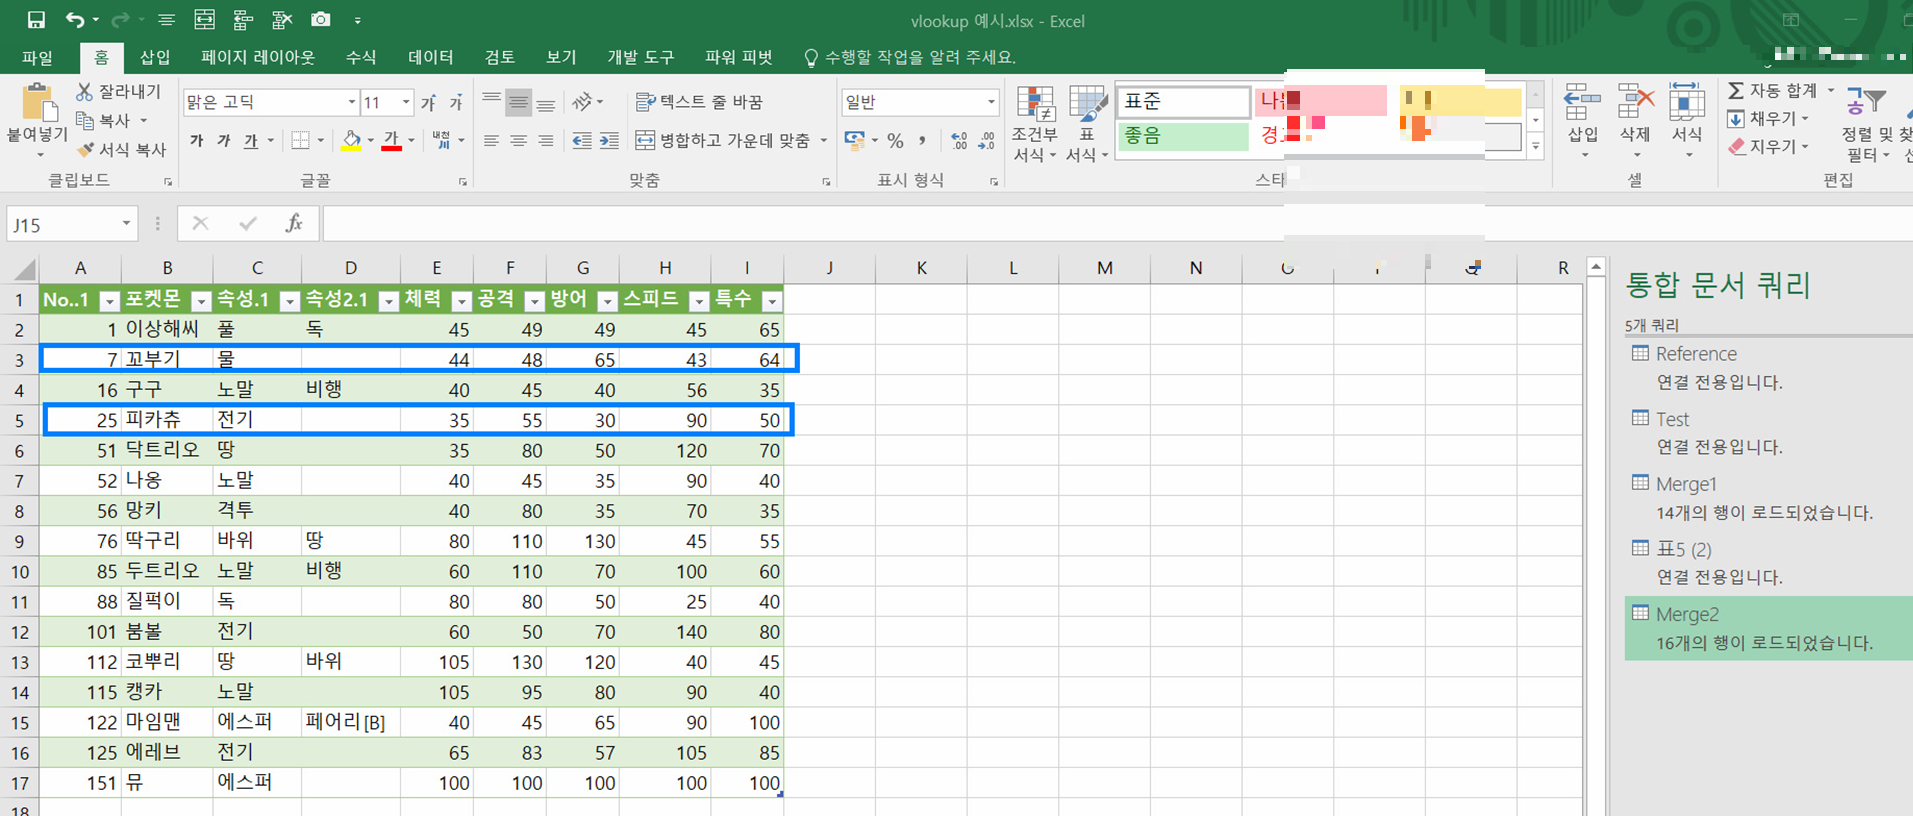Image resolution: width=1913 pixels, height=816 pixels.
Task: Toggle middle vertical alignment
Action: tap(518, 102)
